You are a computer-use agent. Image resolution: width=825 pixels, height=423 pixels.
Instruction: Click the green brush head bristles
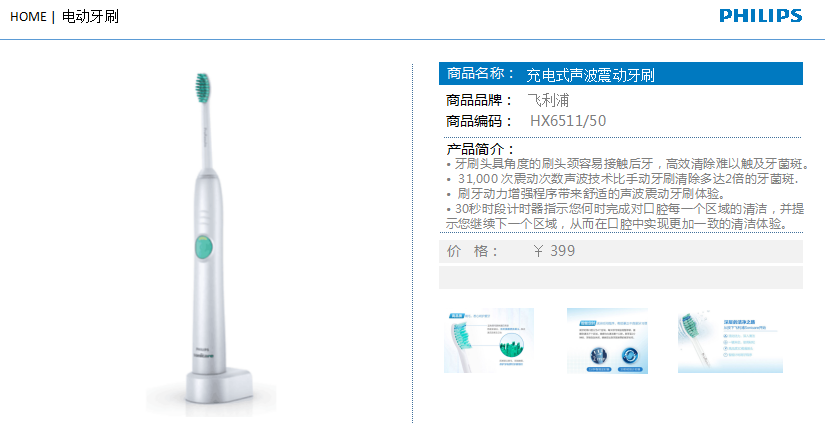point(203,88)
